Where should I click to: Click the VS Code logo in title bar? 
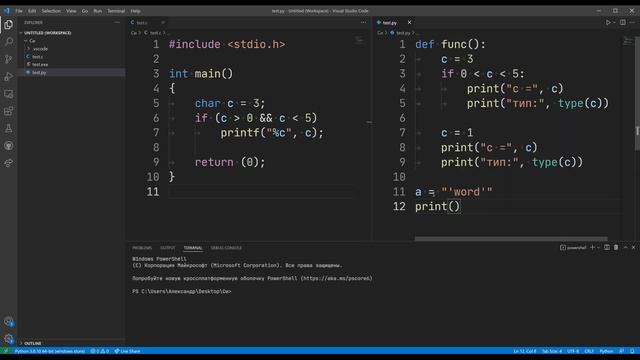7,11
